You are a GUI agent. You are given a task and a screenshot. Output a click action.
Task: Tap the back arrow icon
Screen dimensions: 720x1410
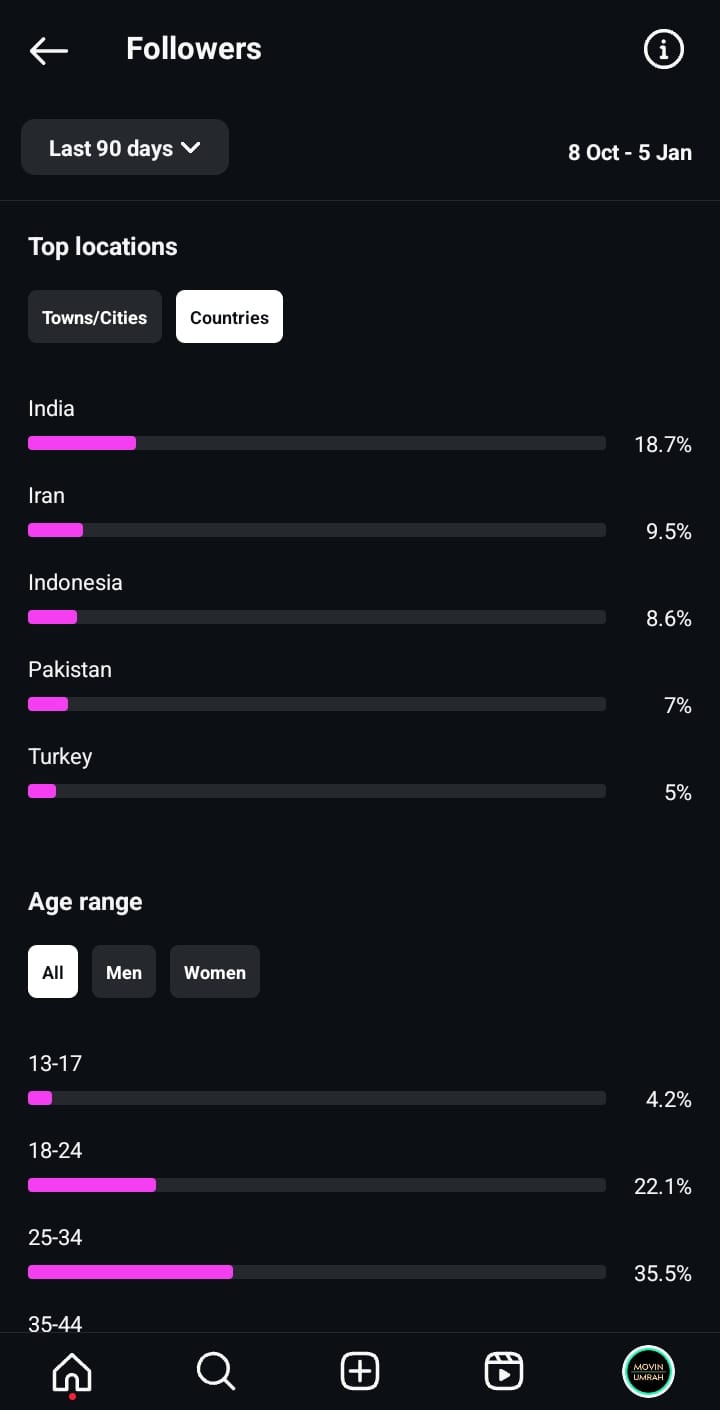click(48, 50)
